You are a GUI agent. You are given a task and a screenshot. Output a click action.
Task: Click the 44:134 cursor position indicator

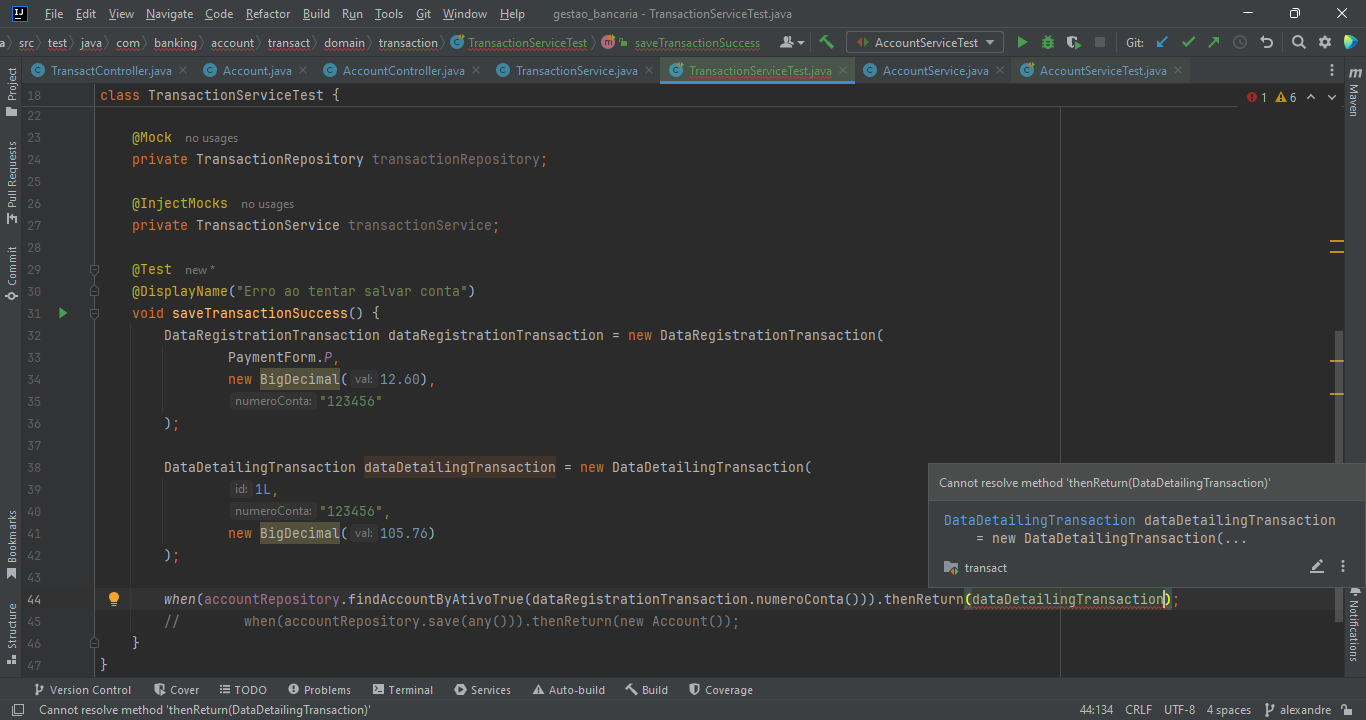click(1096, 710)
